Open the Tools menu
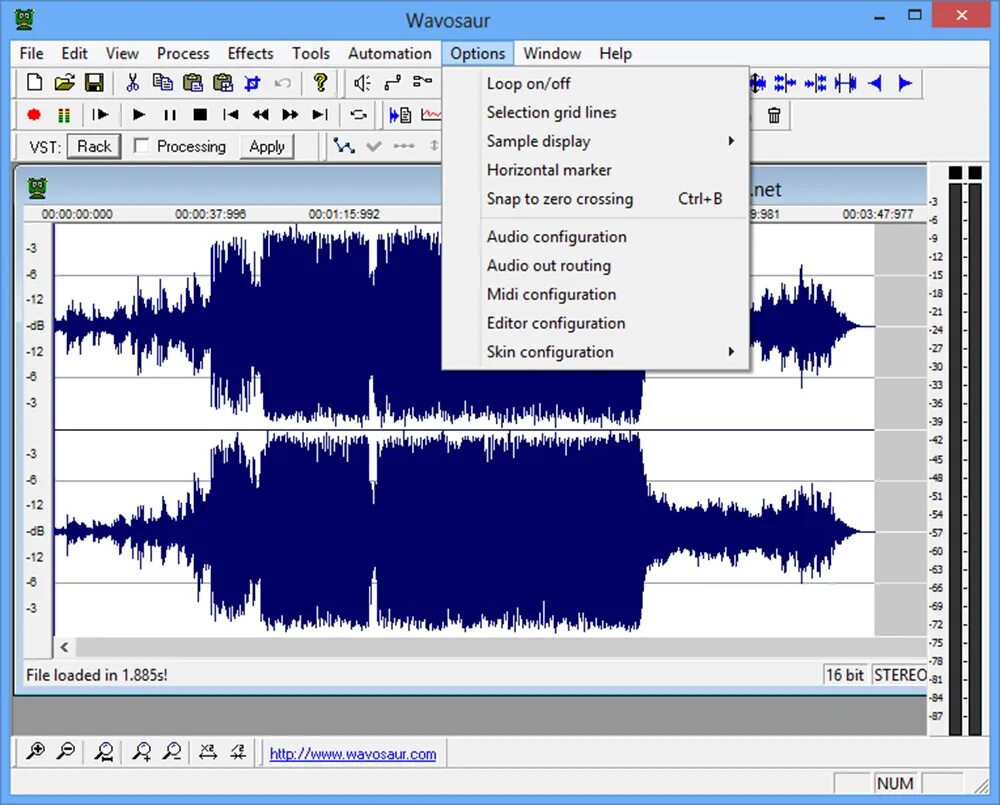Screen dimensions: 1000x805 pos(311,54)
